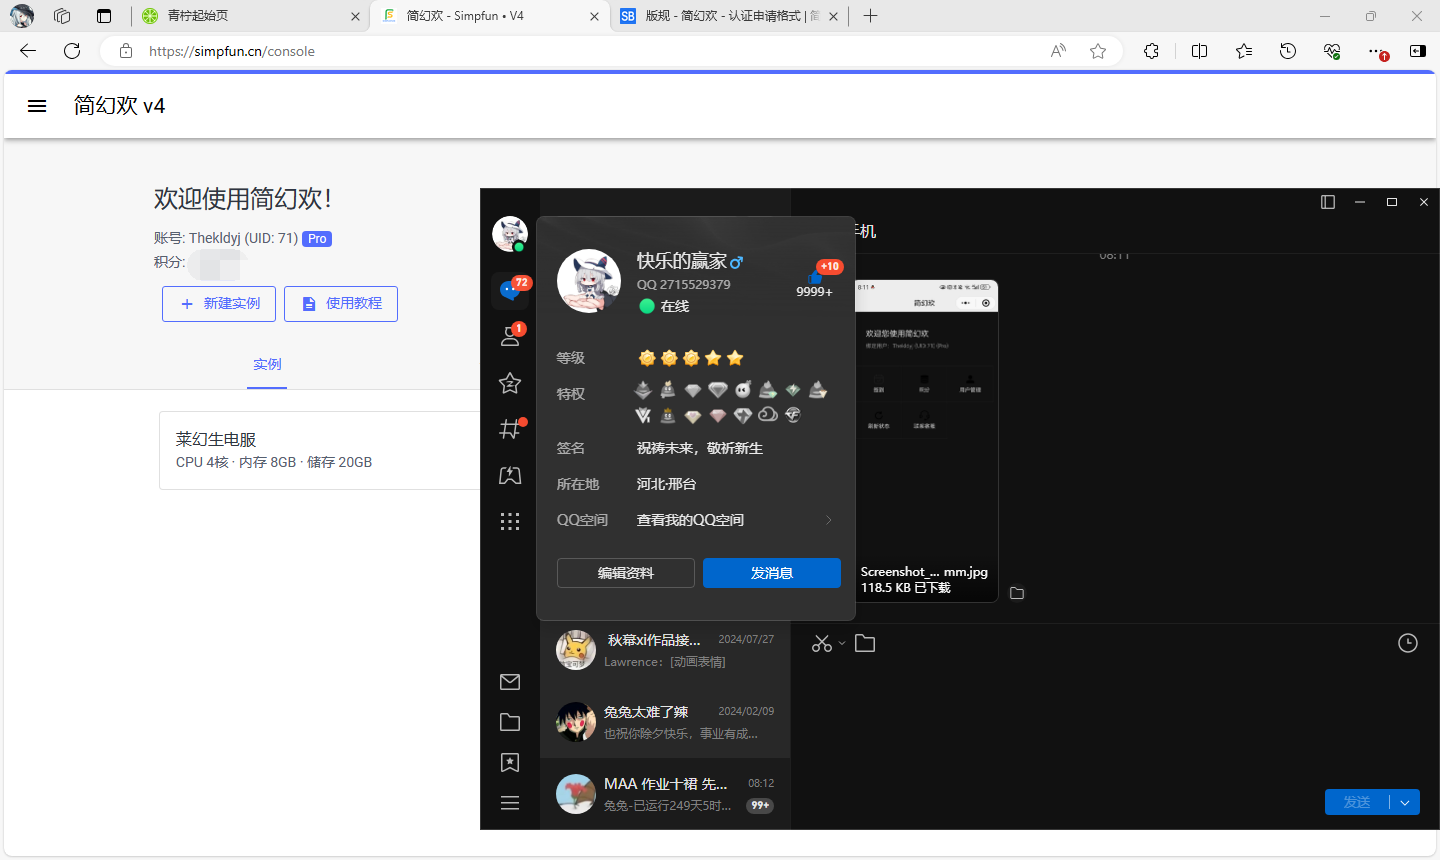Open the 莱幻生电服 instance card
The width and height of the screenshot is (1440, 860).
pyautogui.click(x=320, y=450)
